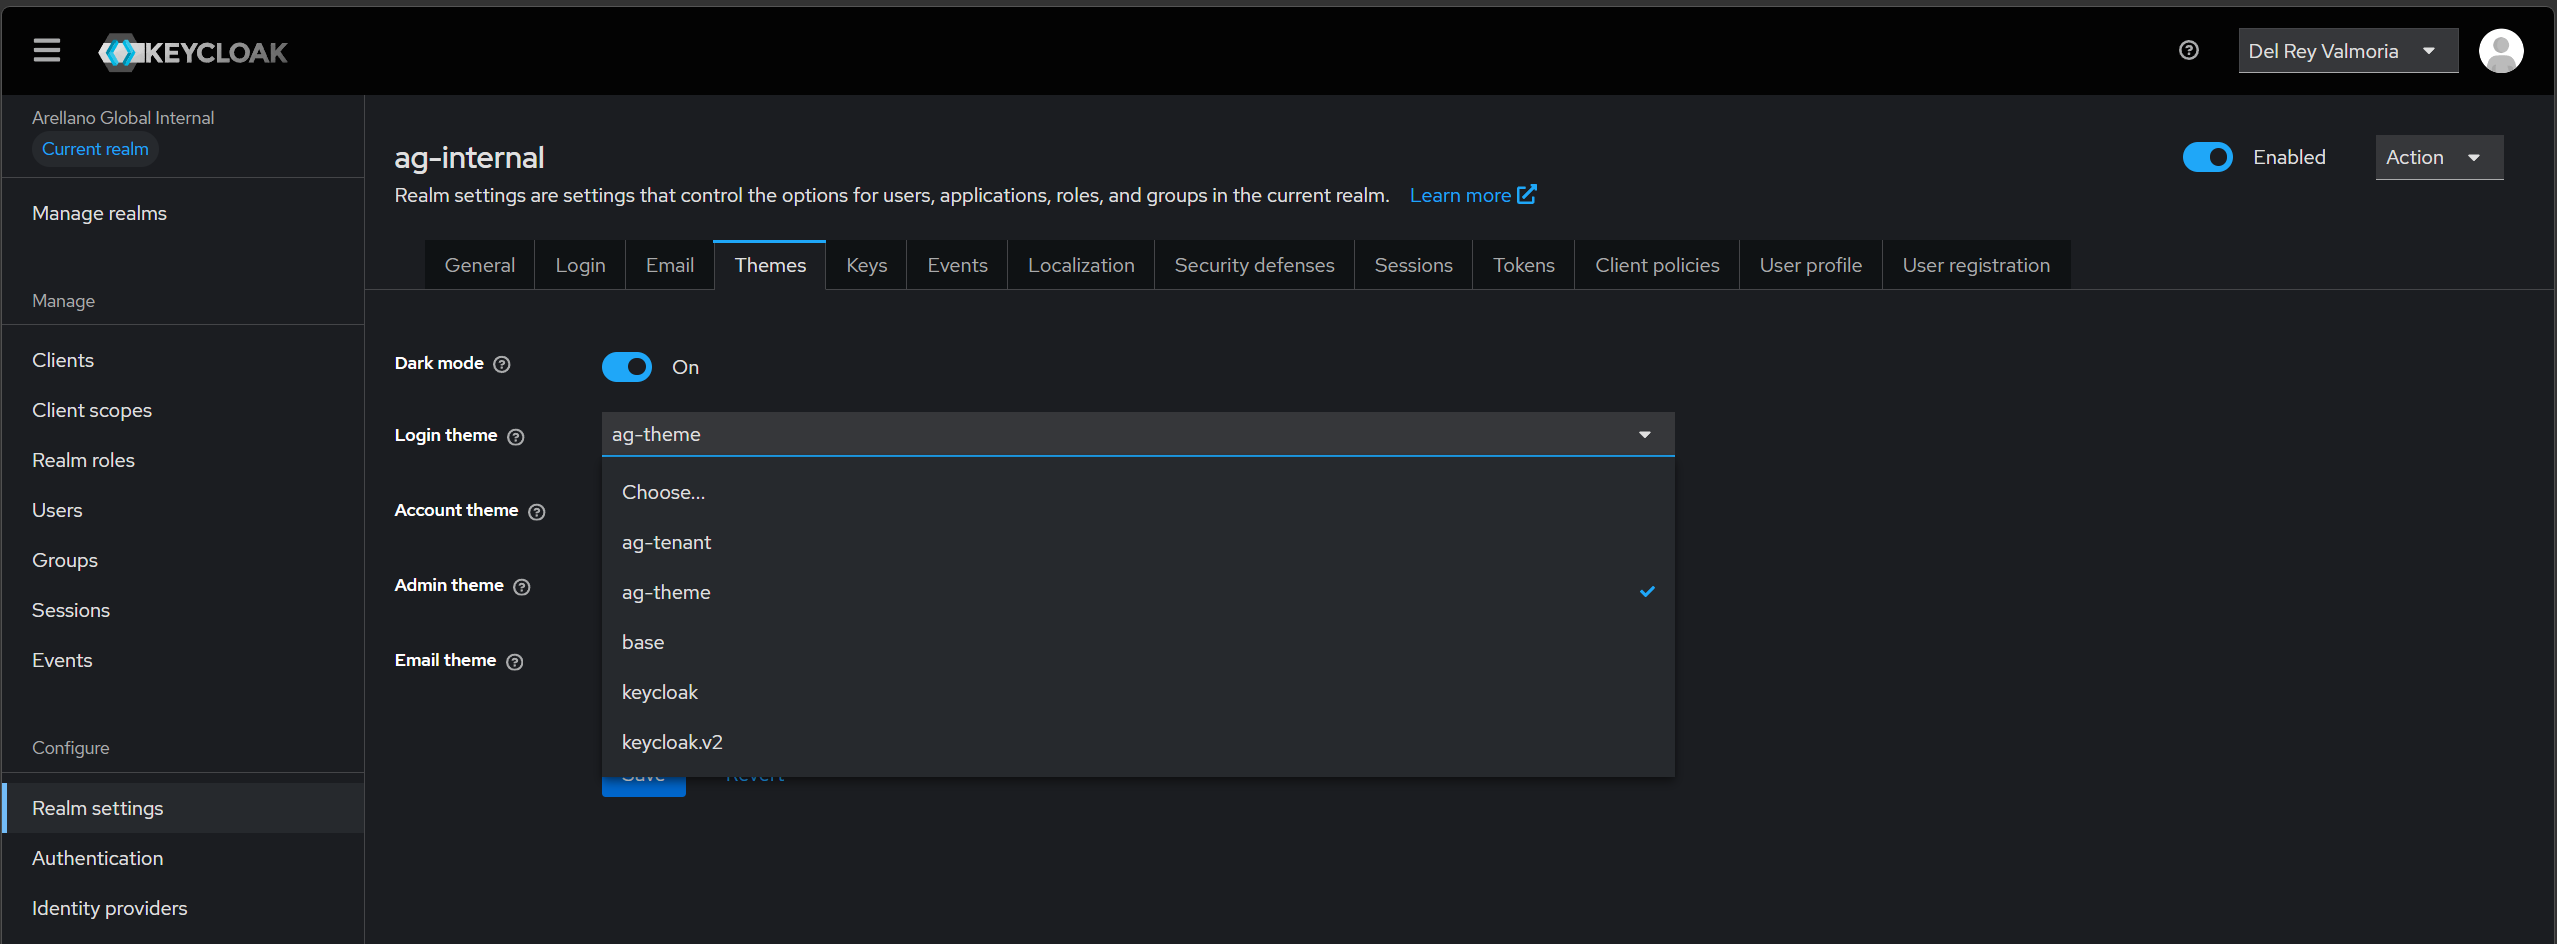Select ag-theme option in the list
This screenshot has height=944, width=2557.
(1138, 592)
